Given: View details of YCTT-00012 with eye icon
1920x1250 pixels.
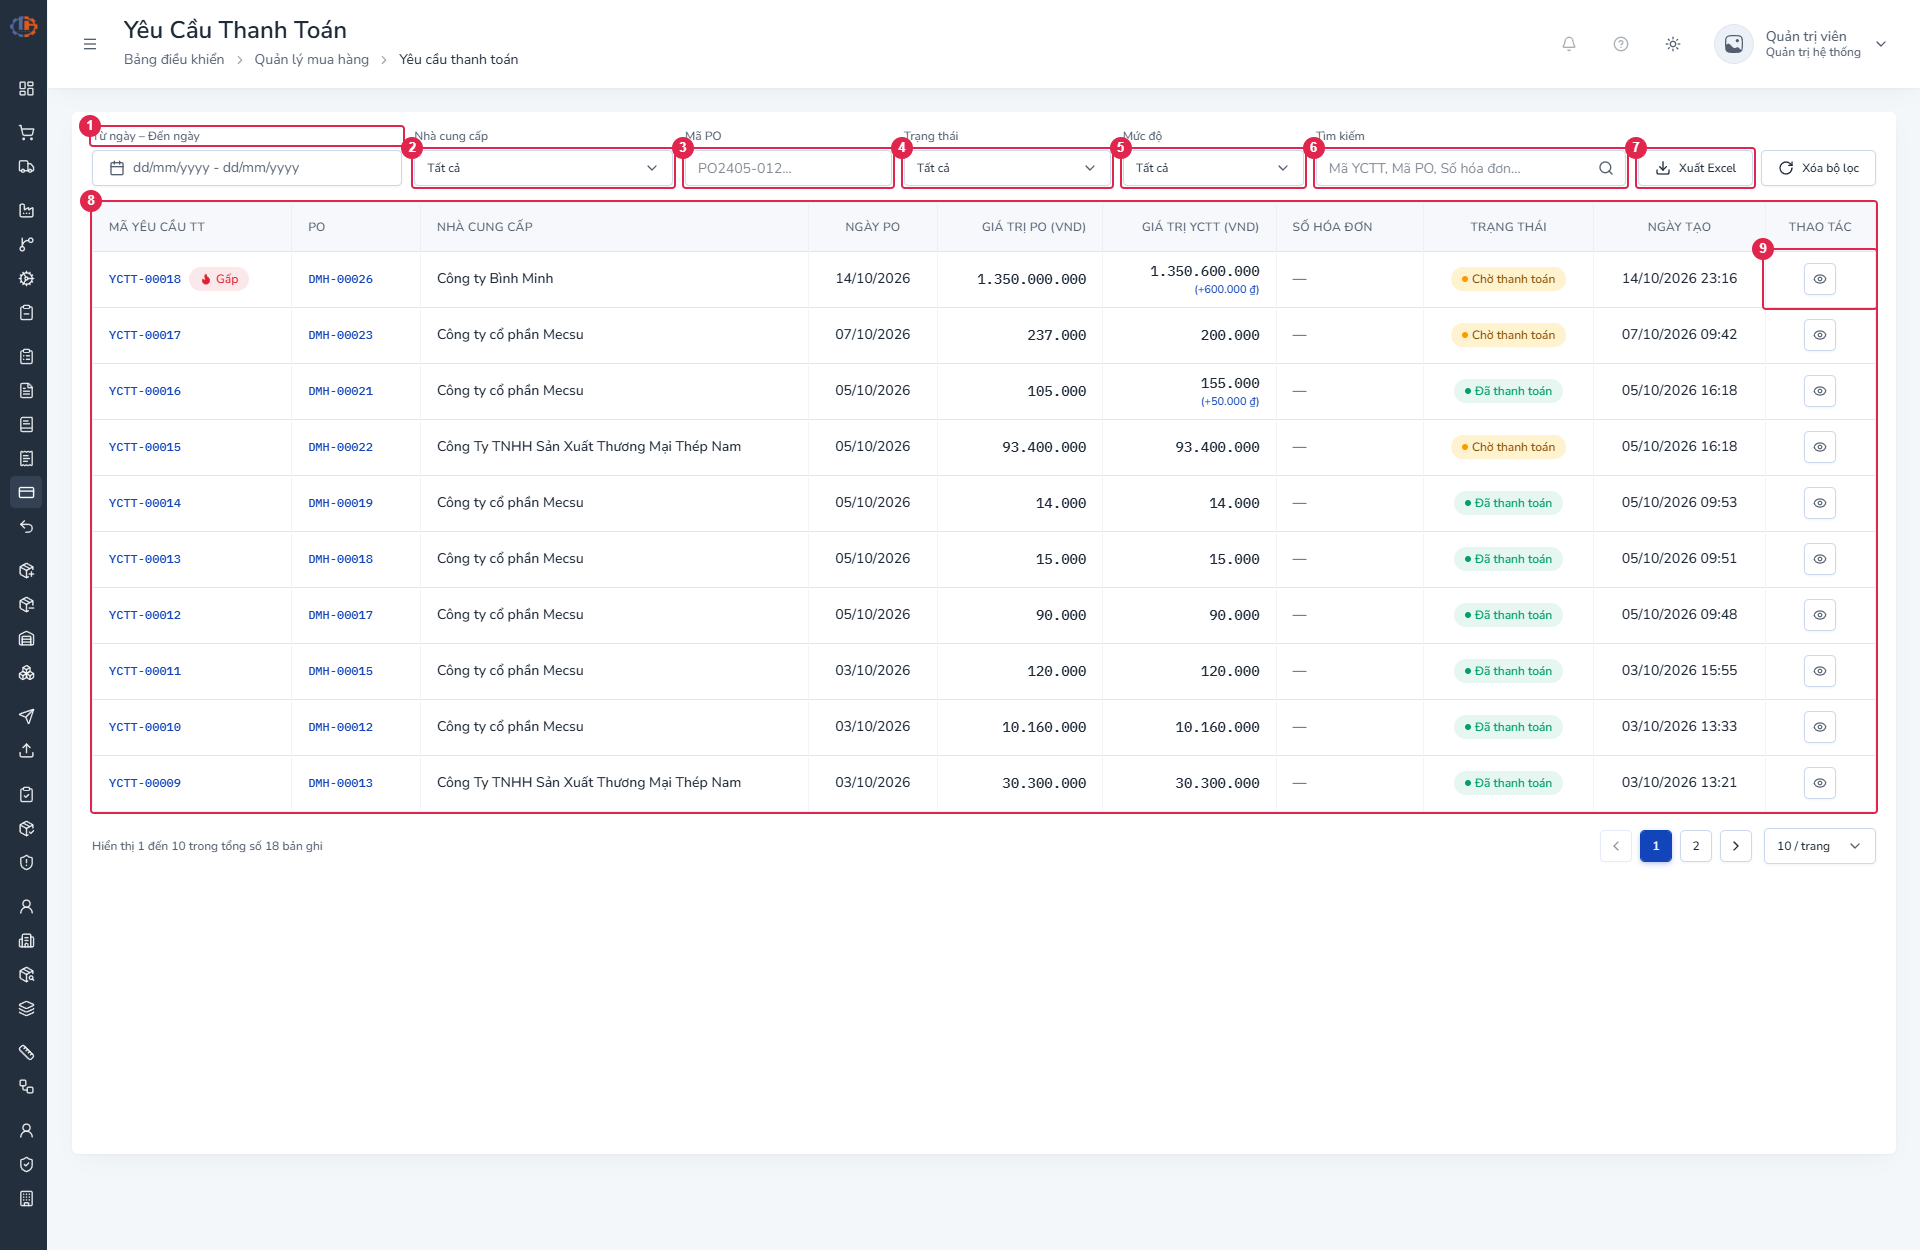Looking at the screenshot, I should [x=1820, y=615].
